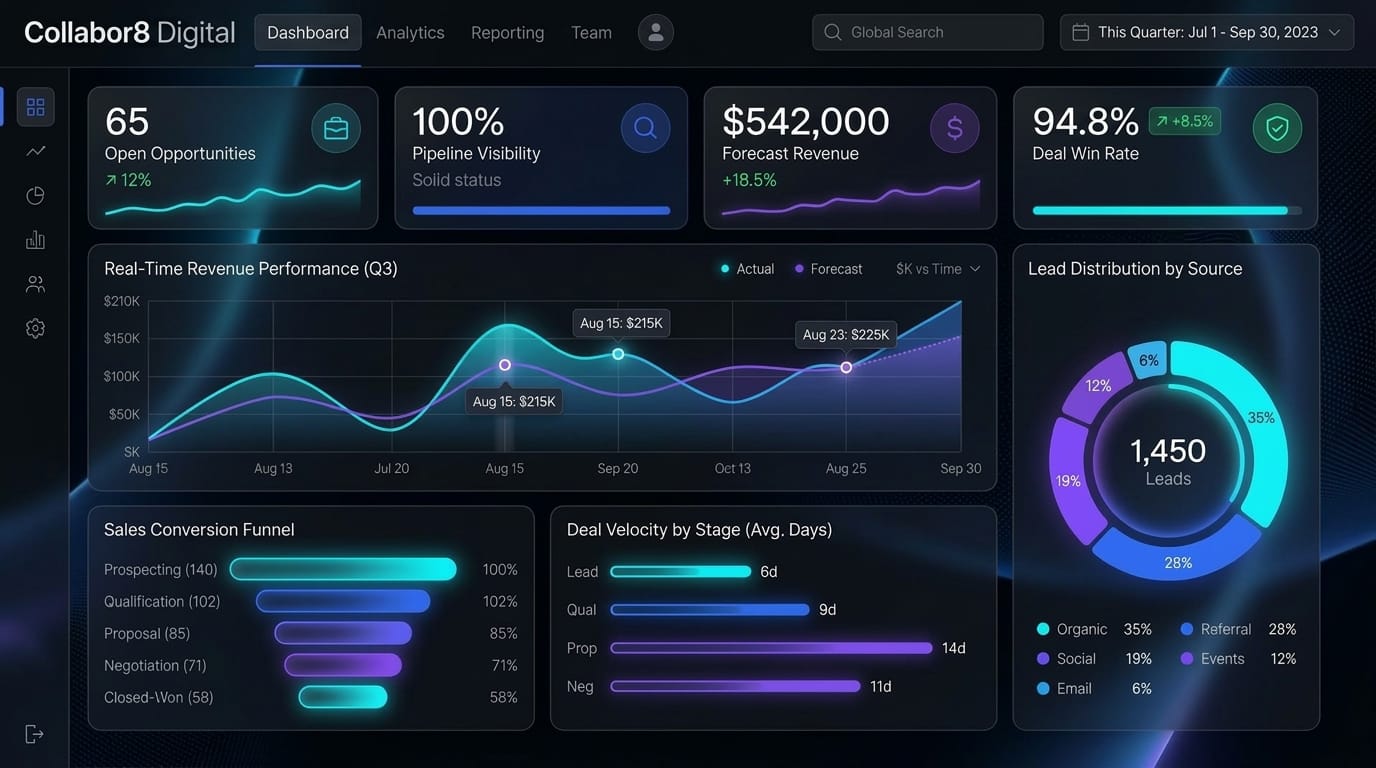Viewport: 1376px width, 768px height.
Task: Toggle Email source in lead legend
Action: tap(1094, 688)
